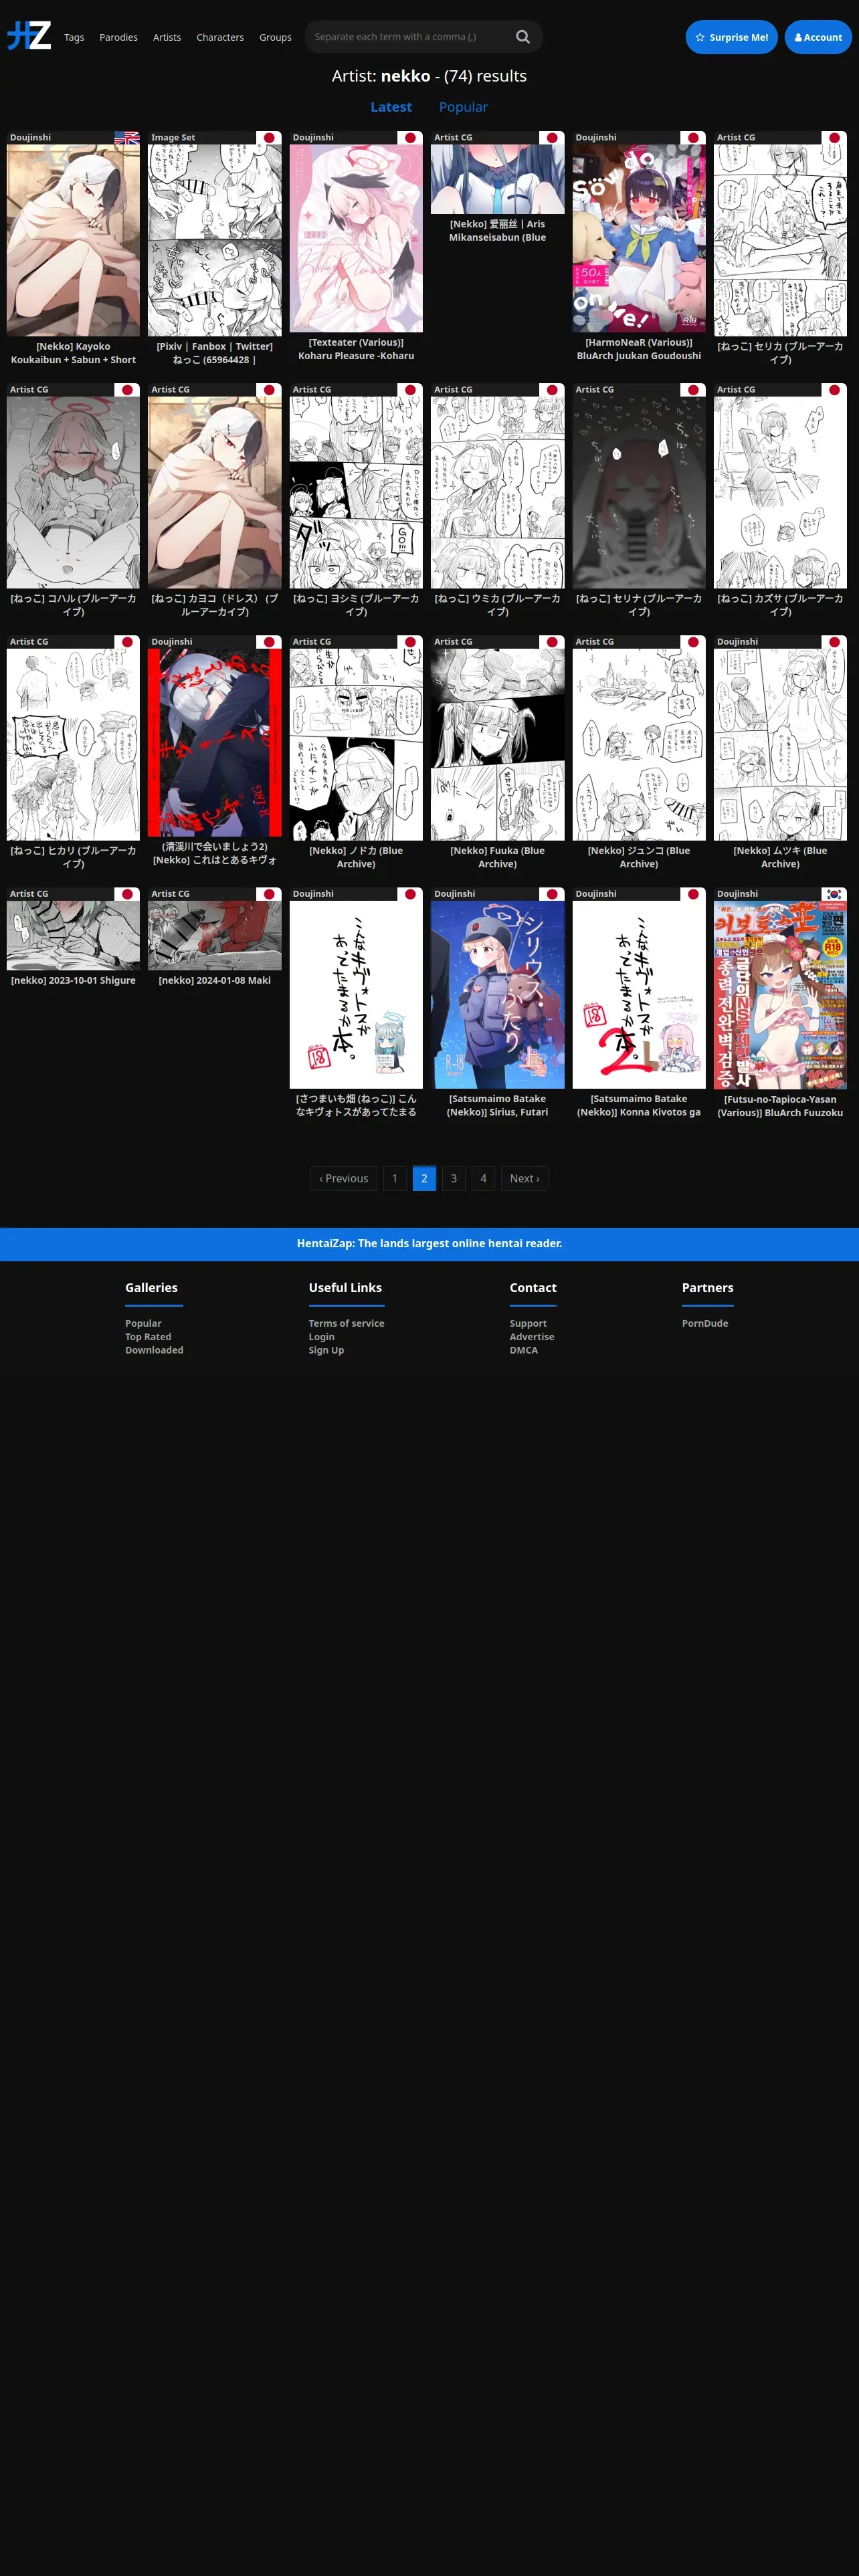The height and width of the screenshot is (2576, 859).
Task: Open the Artists menu item
Action: click(167, 37)
